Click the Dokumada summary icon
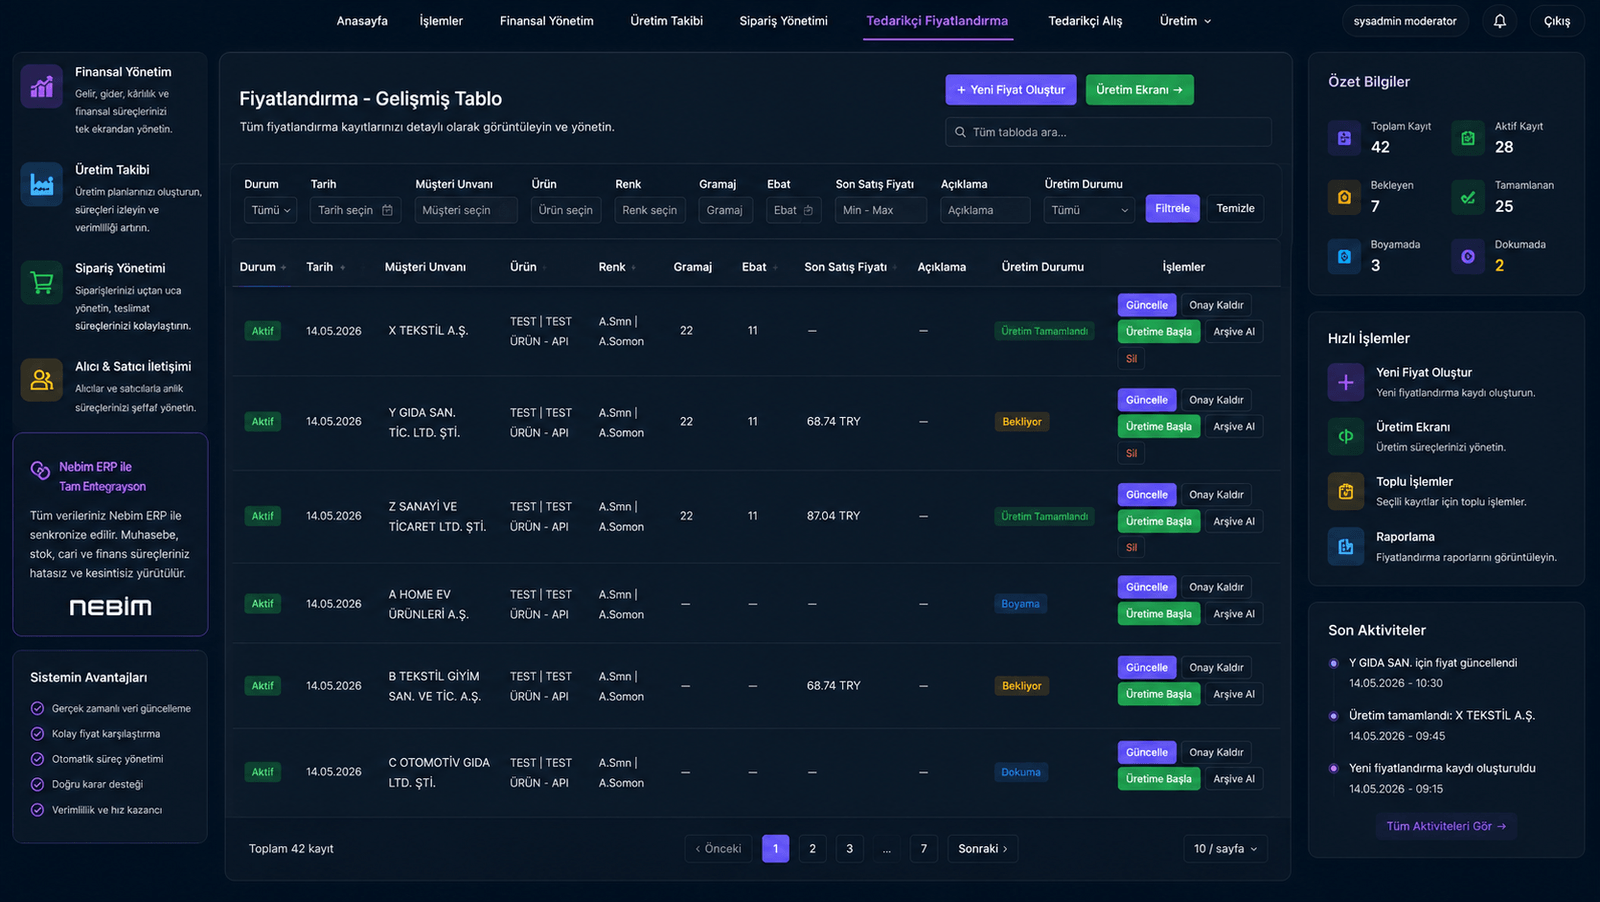Screen dimensions: 1600x902 1468,257
